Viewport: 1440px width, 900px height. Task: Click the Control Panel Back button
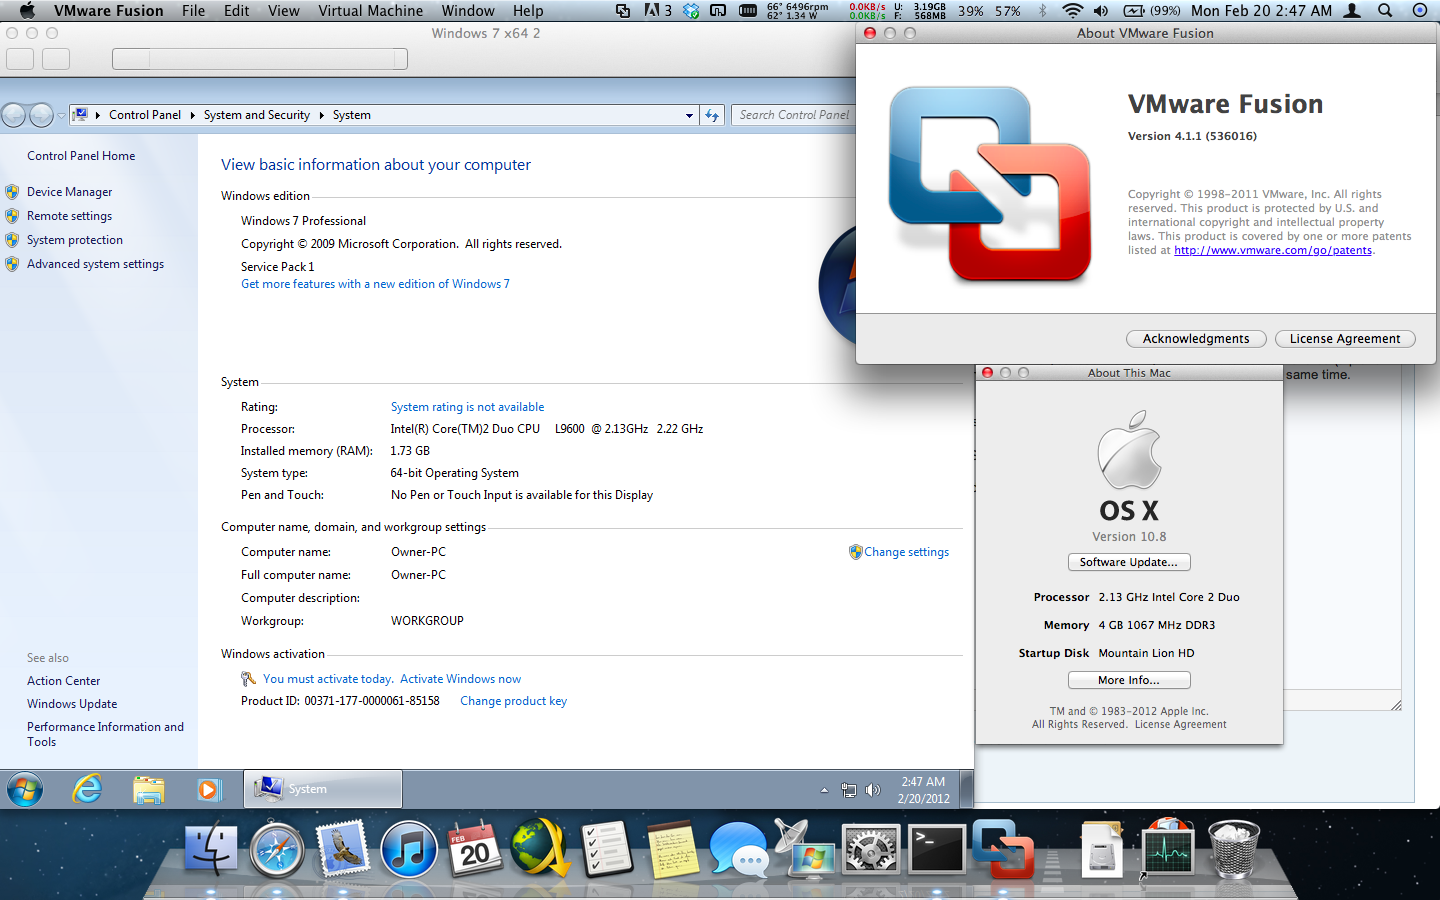click(x=13, y=115)
